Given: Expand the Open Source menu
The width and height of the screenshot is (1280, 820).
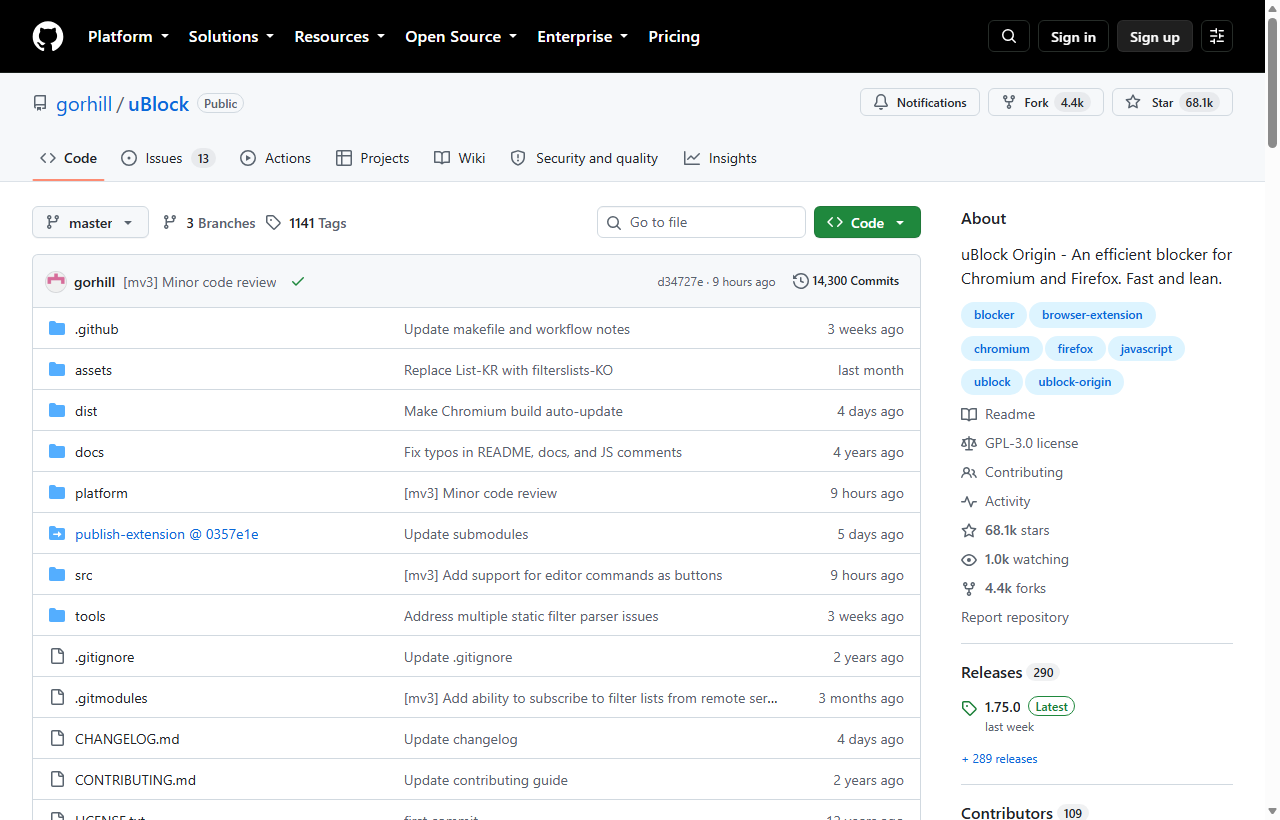Looking at the screenshot, I should pos(461,37).
